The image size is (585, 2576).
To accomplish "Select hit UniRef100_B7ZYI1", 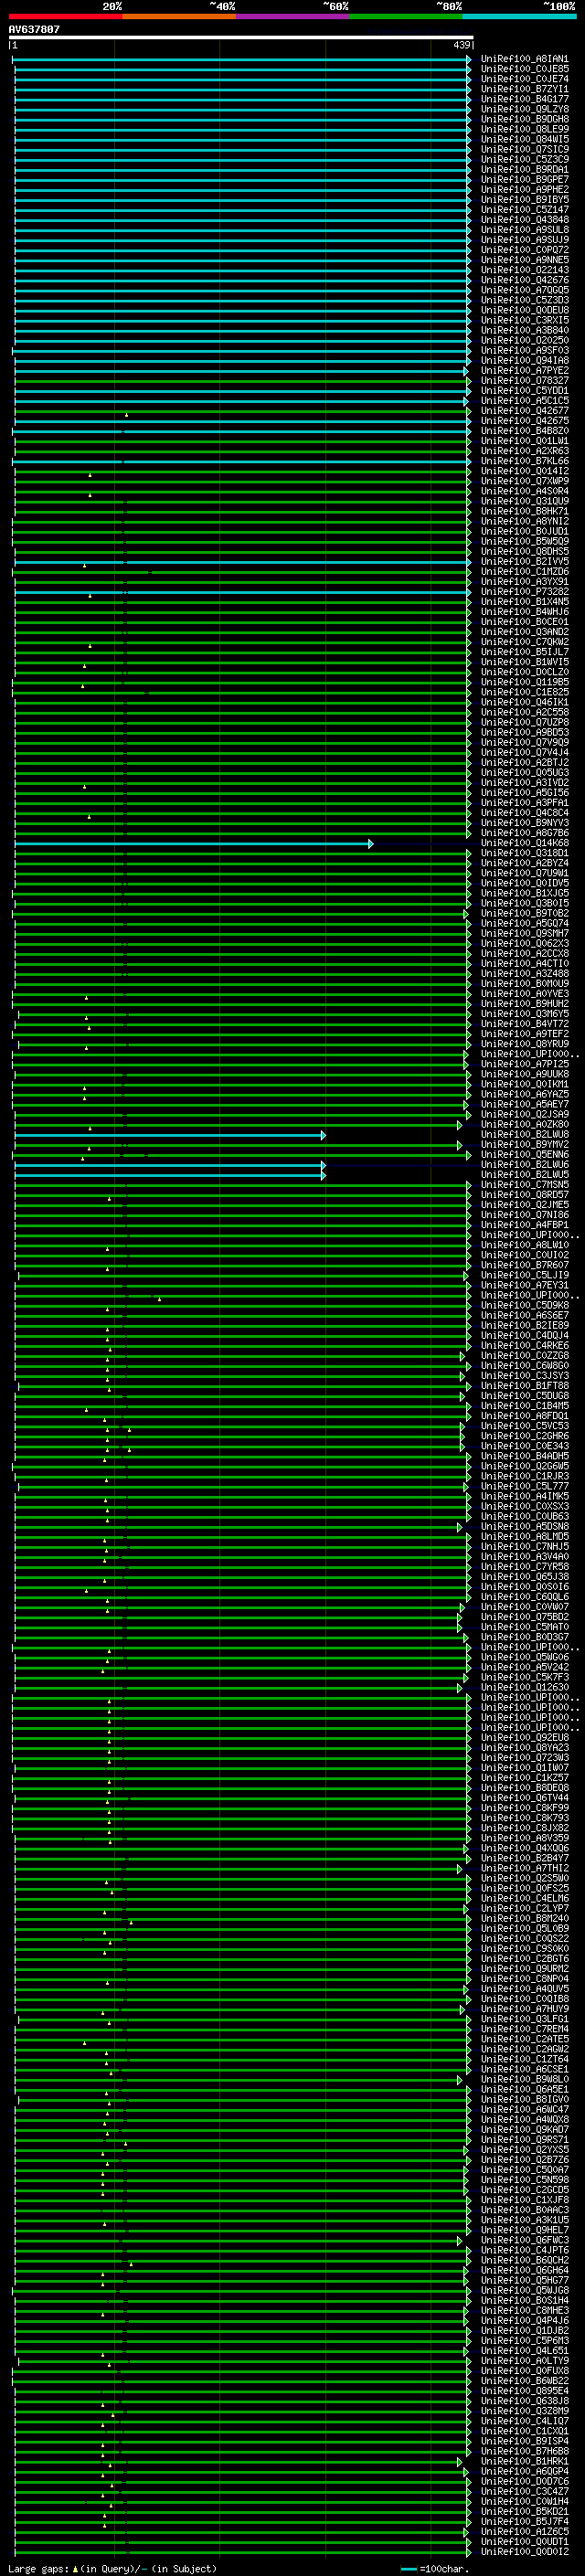I will 524,89.
